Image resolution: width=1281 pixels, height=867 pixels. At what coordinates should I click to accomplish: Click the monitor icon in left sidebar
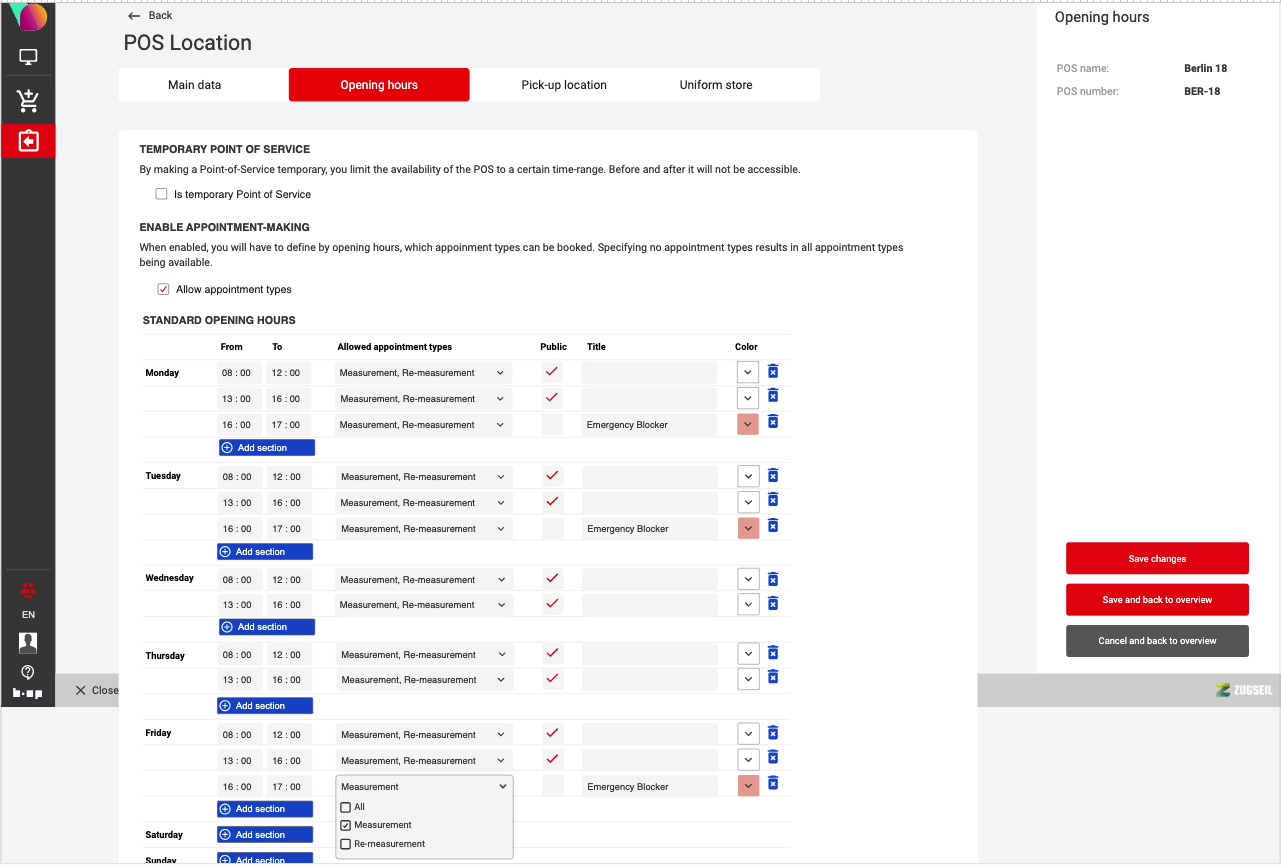pyautogui.click(x=28, y=58)
